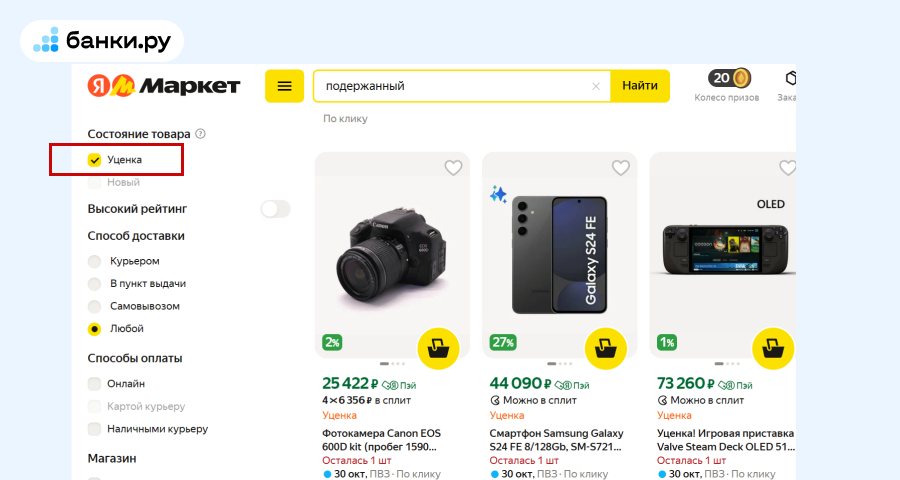This screenshot has width=900, height=480.
Task: Uncheck the Уценка checkbox
Action: click(x=95, y=159)
